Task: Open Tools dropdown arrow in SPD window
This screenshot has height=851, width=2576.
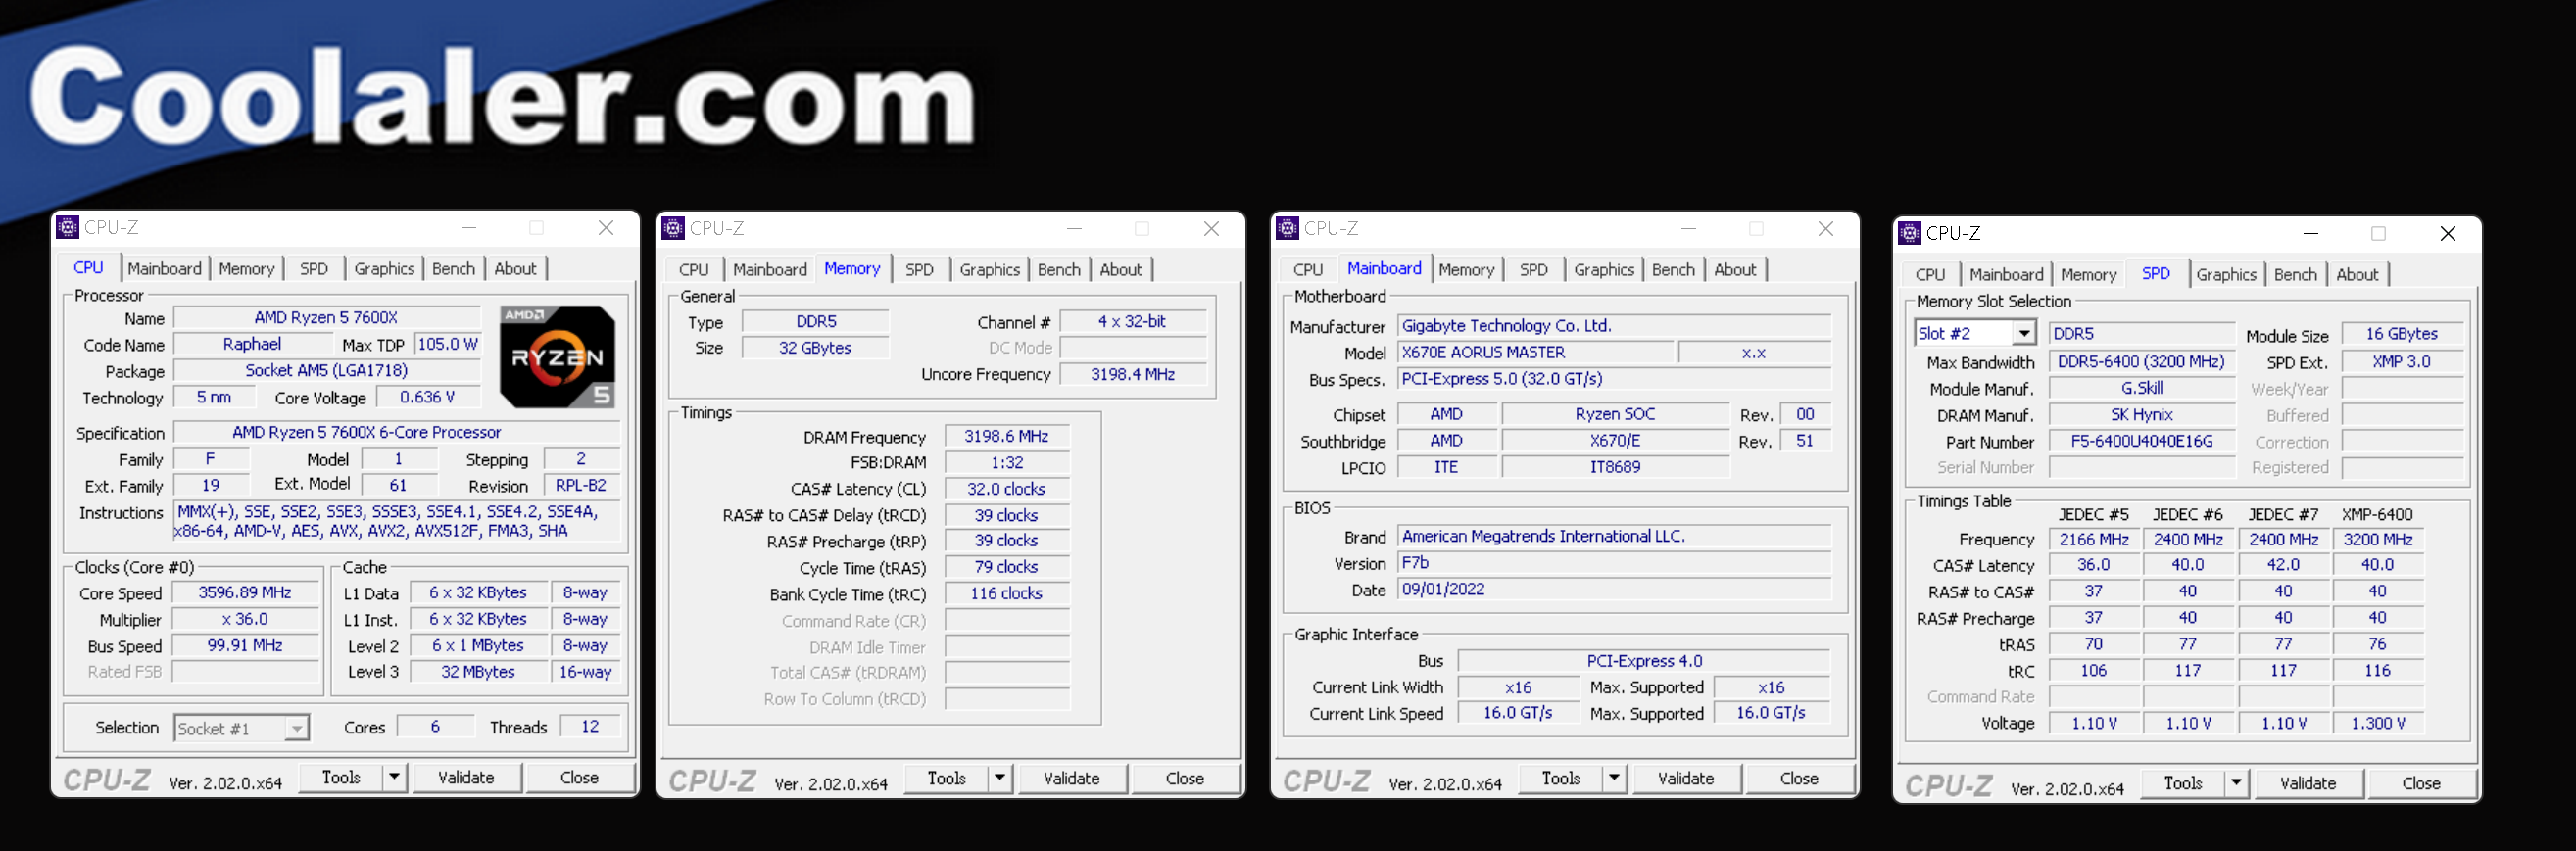Action: (2236, 783)
